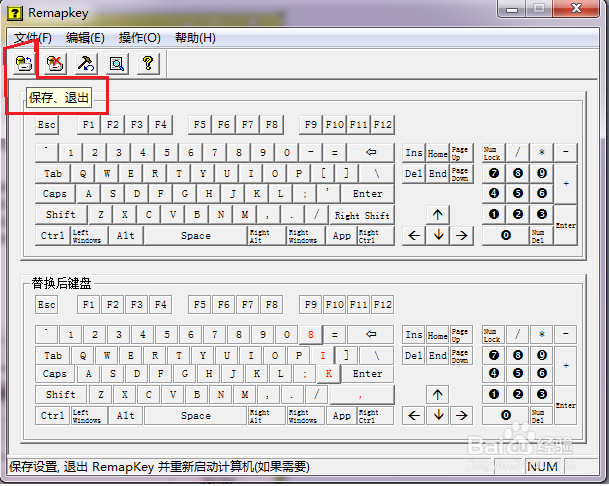Screen dimensions: 609x486
Task: Click the magnifier view toolbar icon
Action: [117, 63]
